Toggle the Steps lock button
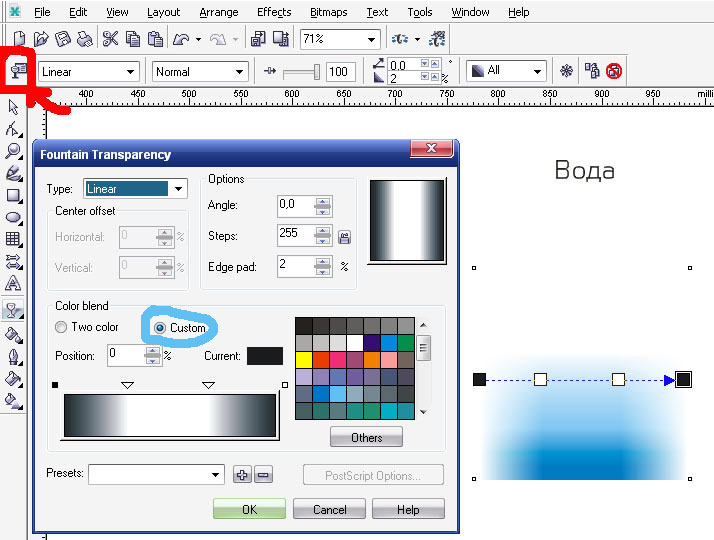Screen dimensions: 714x540 344,237
